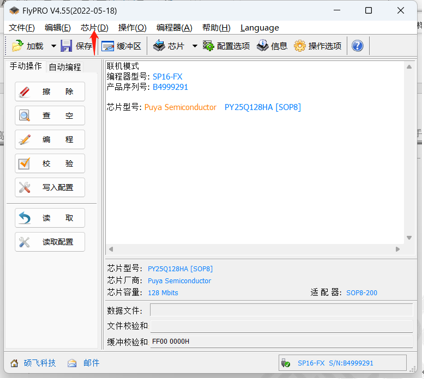Open 配置选项 configuration options

pyautogui.click(x=226, y=46)
